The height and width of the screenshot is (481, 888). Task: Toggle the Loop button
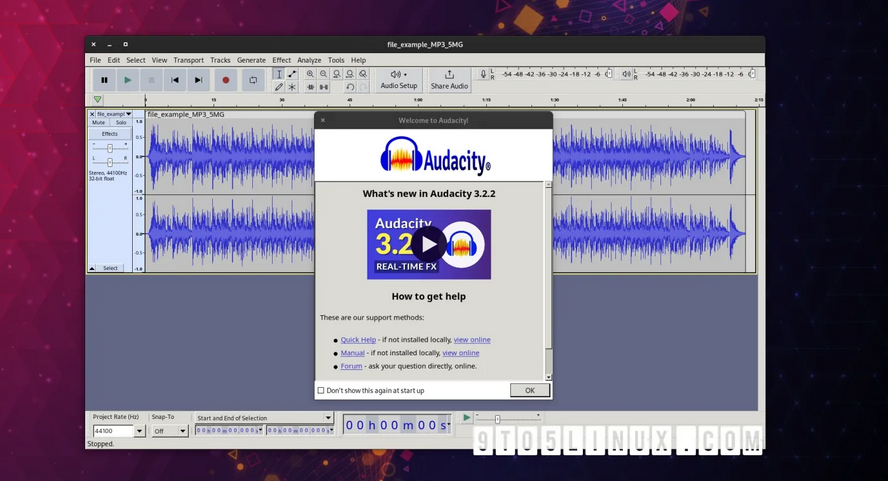[253, 80]
